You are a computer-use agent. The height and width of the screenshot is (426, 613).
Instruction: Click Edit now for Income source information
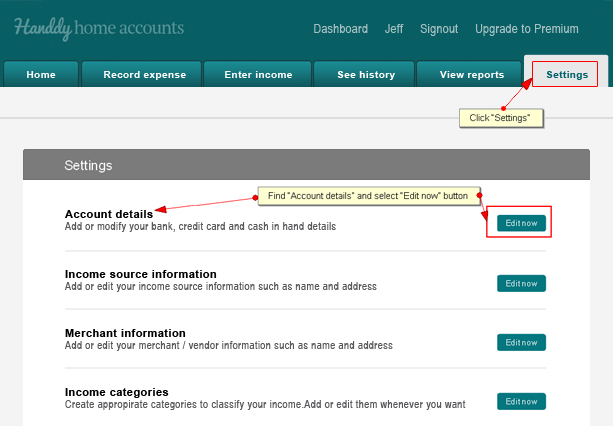pyautogui.click(x=522, y=283)
